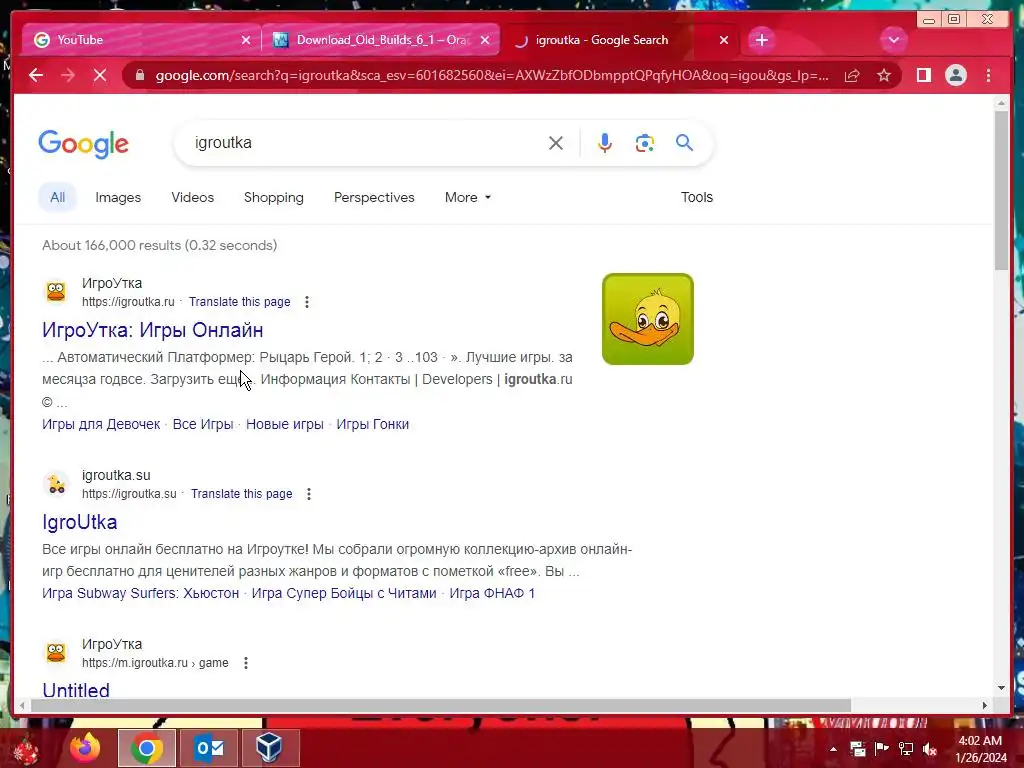Open Outlook from the taskbar
Image resolution: width=1024 pixels, height=768 pixels.
(x=209, y=748)
